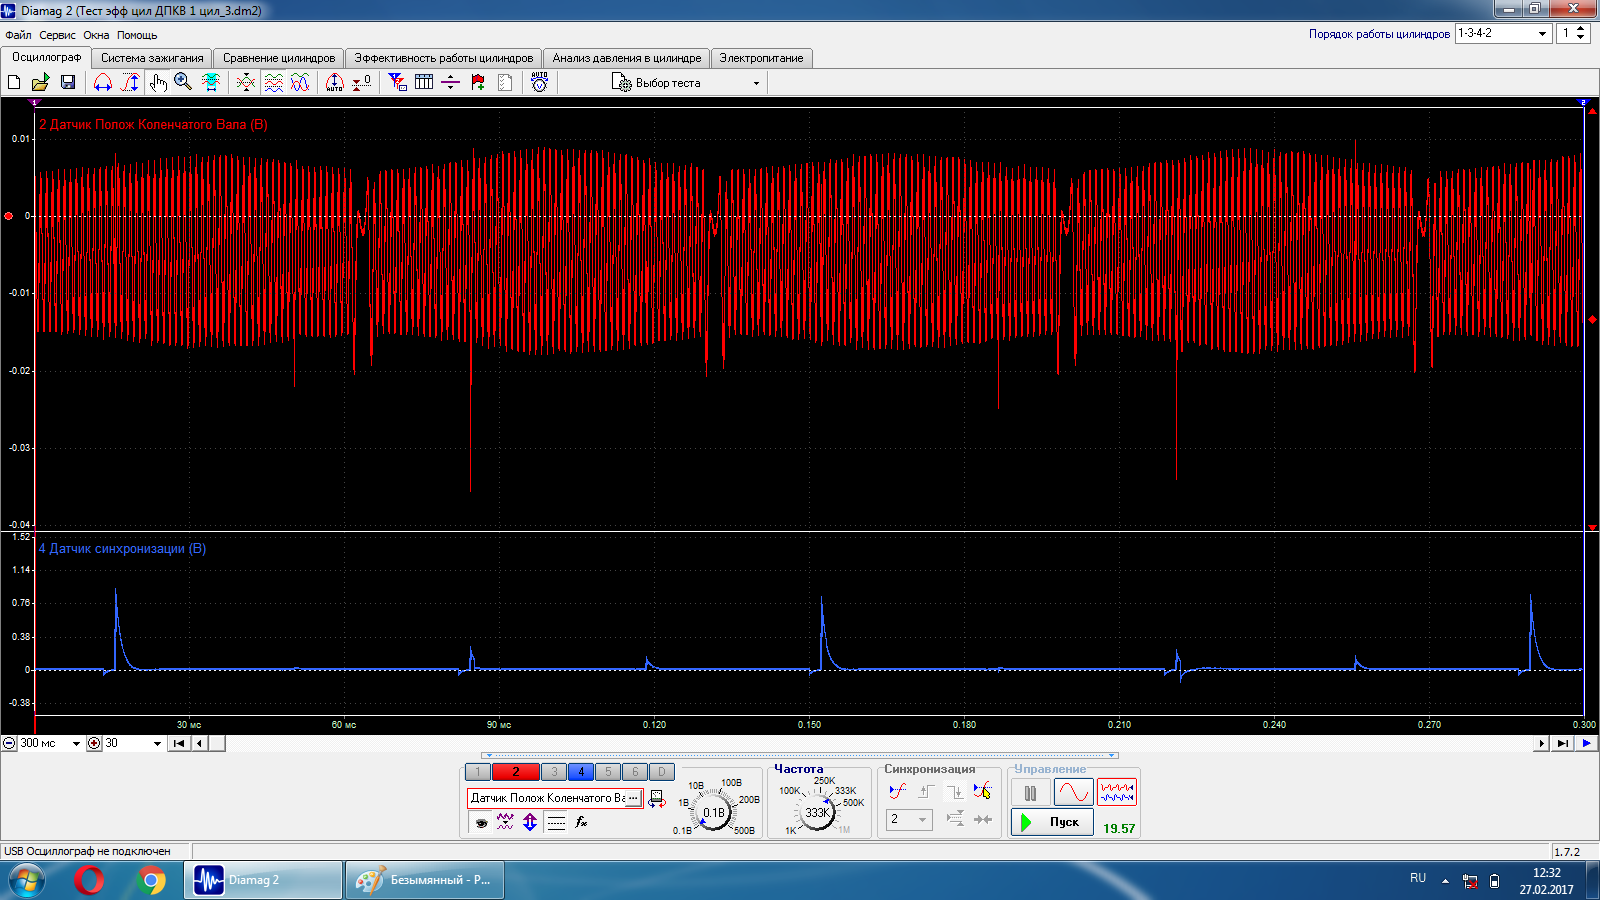
Task: Switch to the Система зажигания tab
Action: [x=152, y=58]
